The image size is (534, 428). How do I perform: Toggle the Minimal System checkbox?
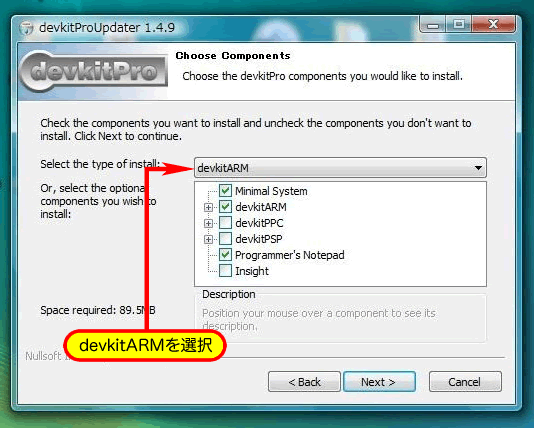(225, 191)
